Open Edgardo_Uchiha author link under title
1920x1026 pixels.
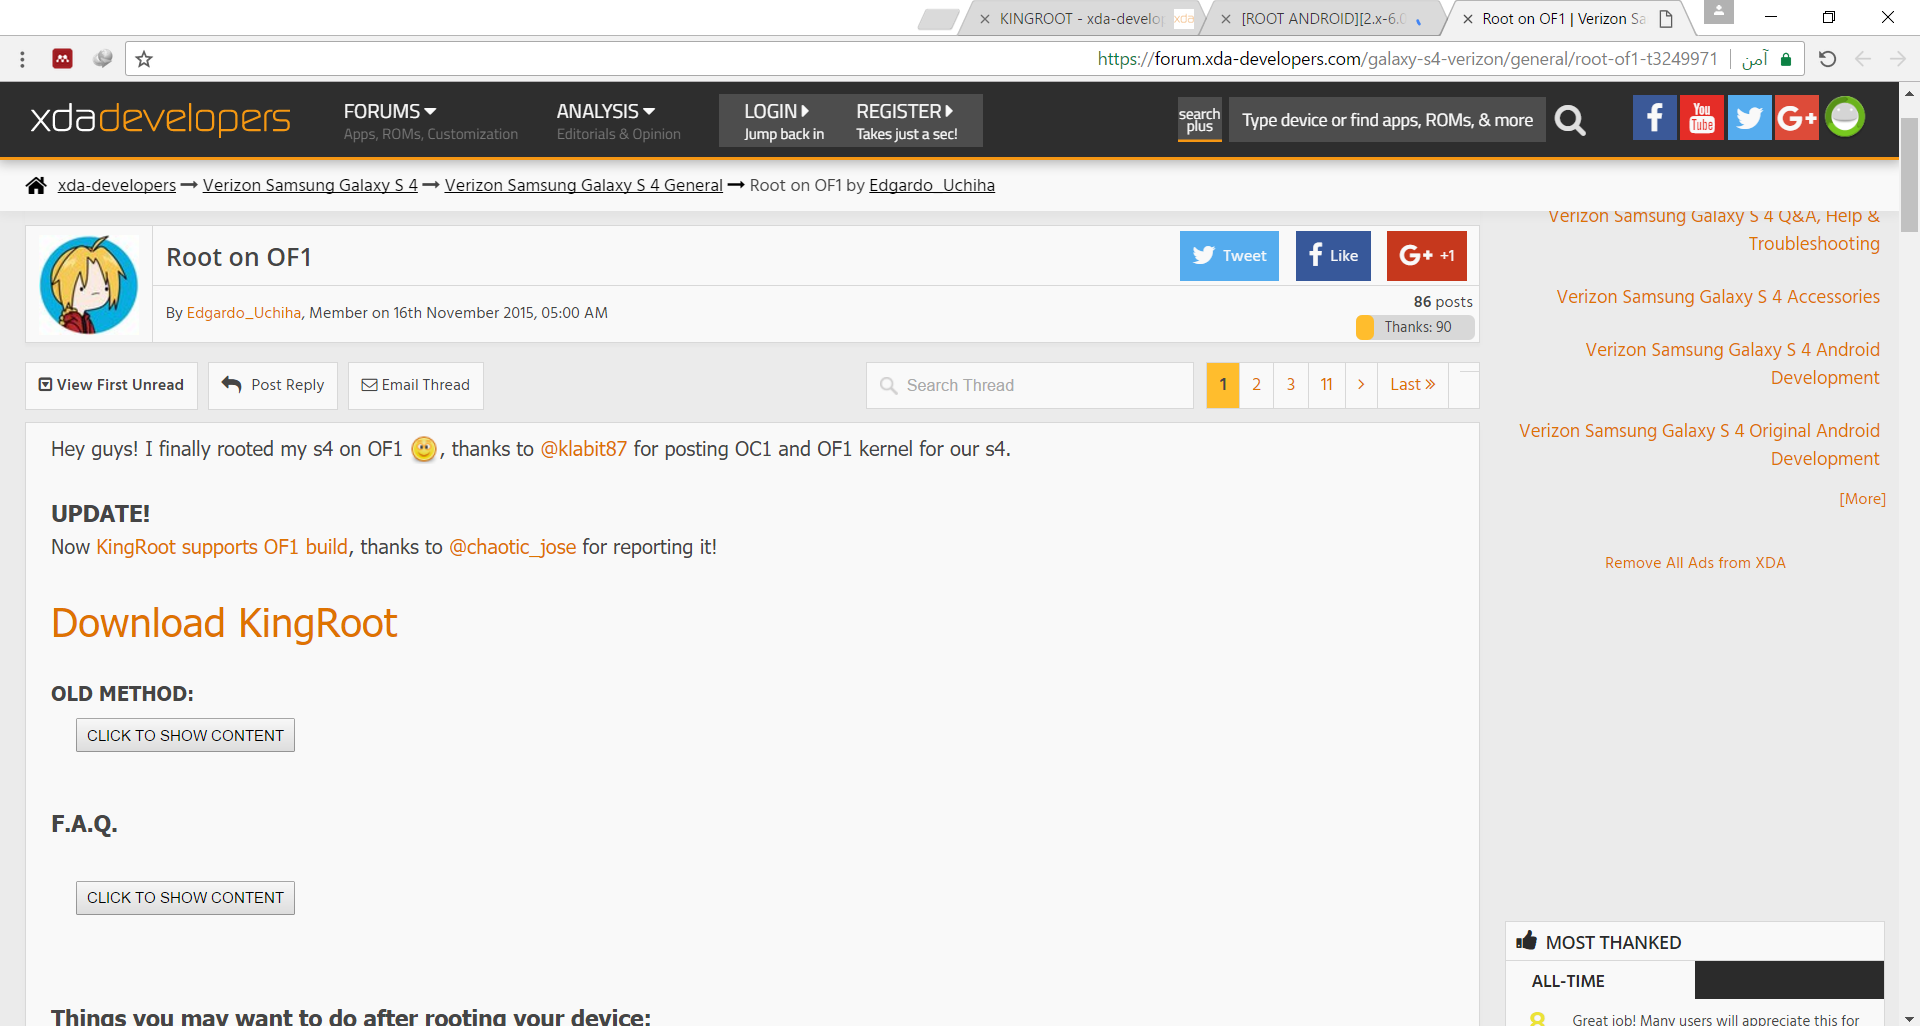(244, 313)
